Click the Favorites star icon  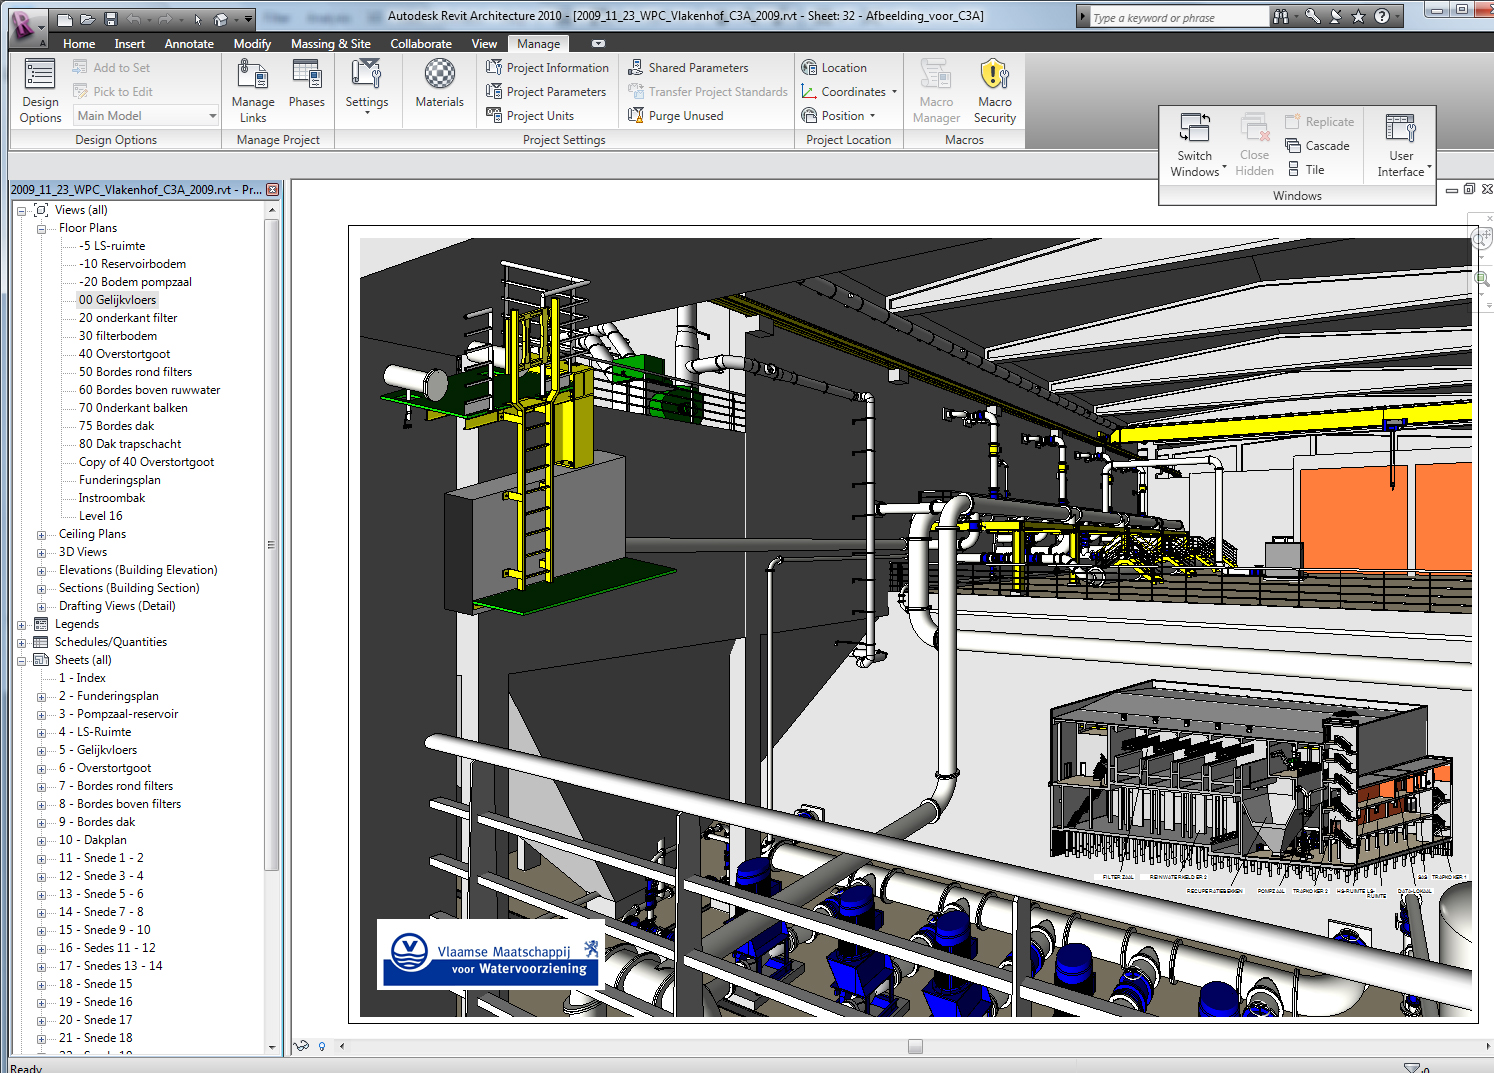1358,17
